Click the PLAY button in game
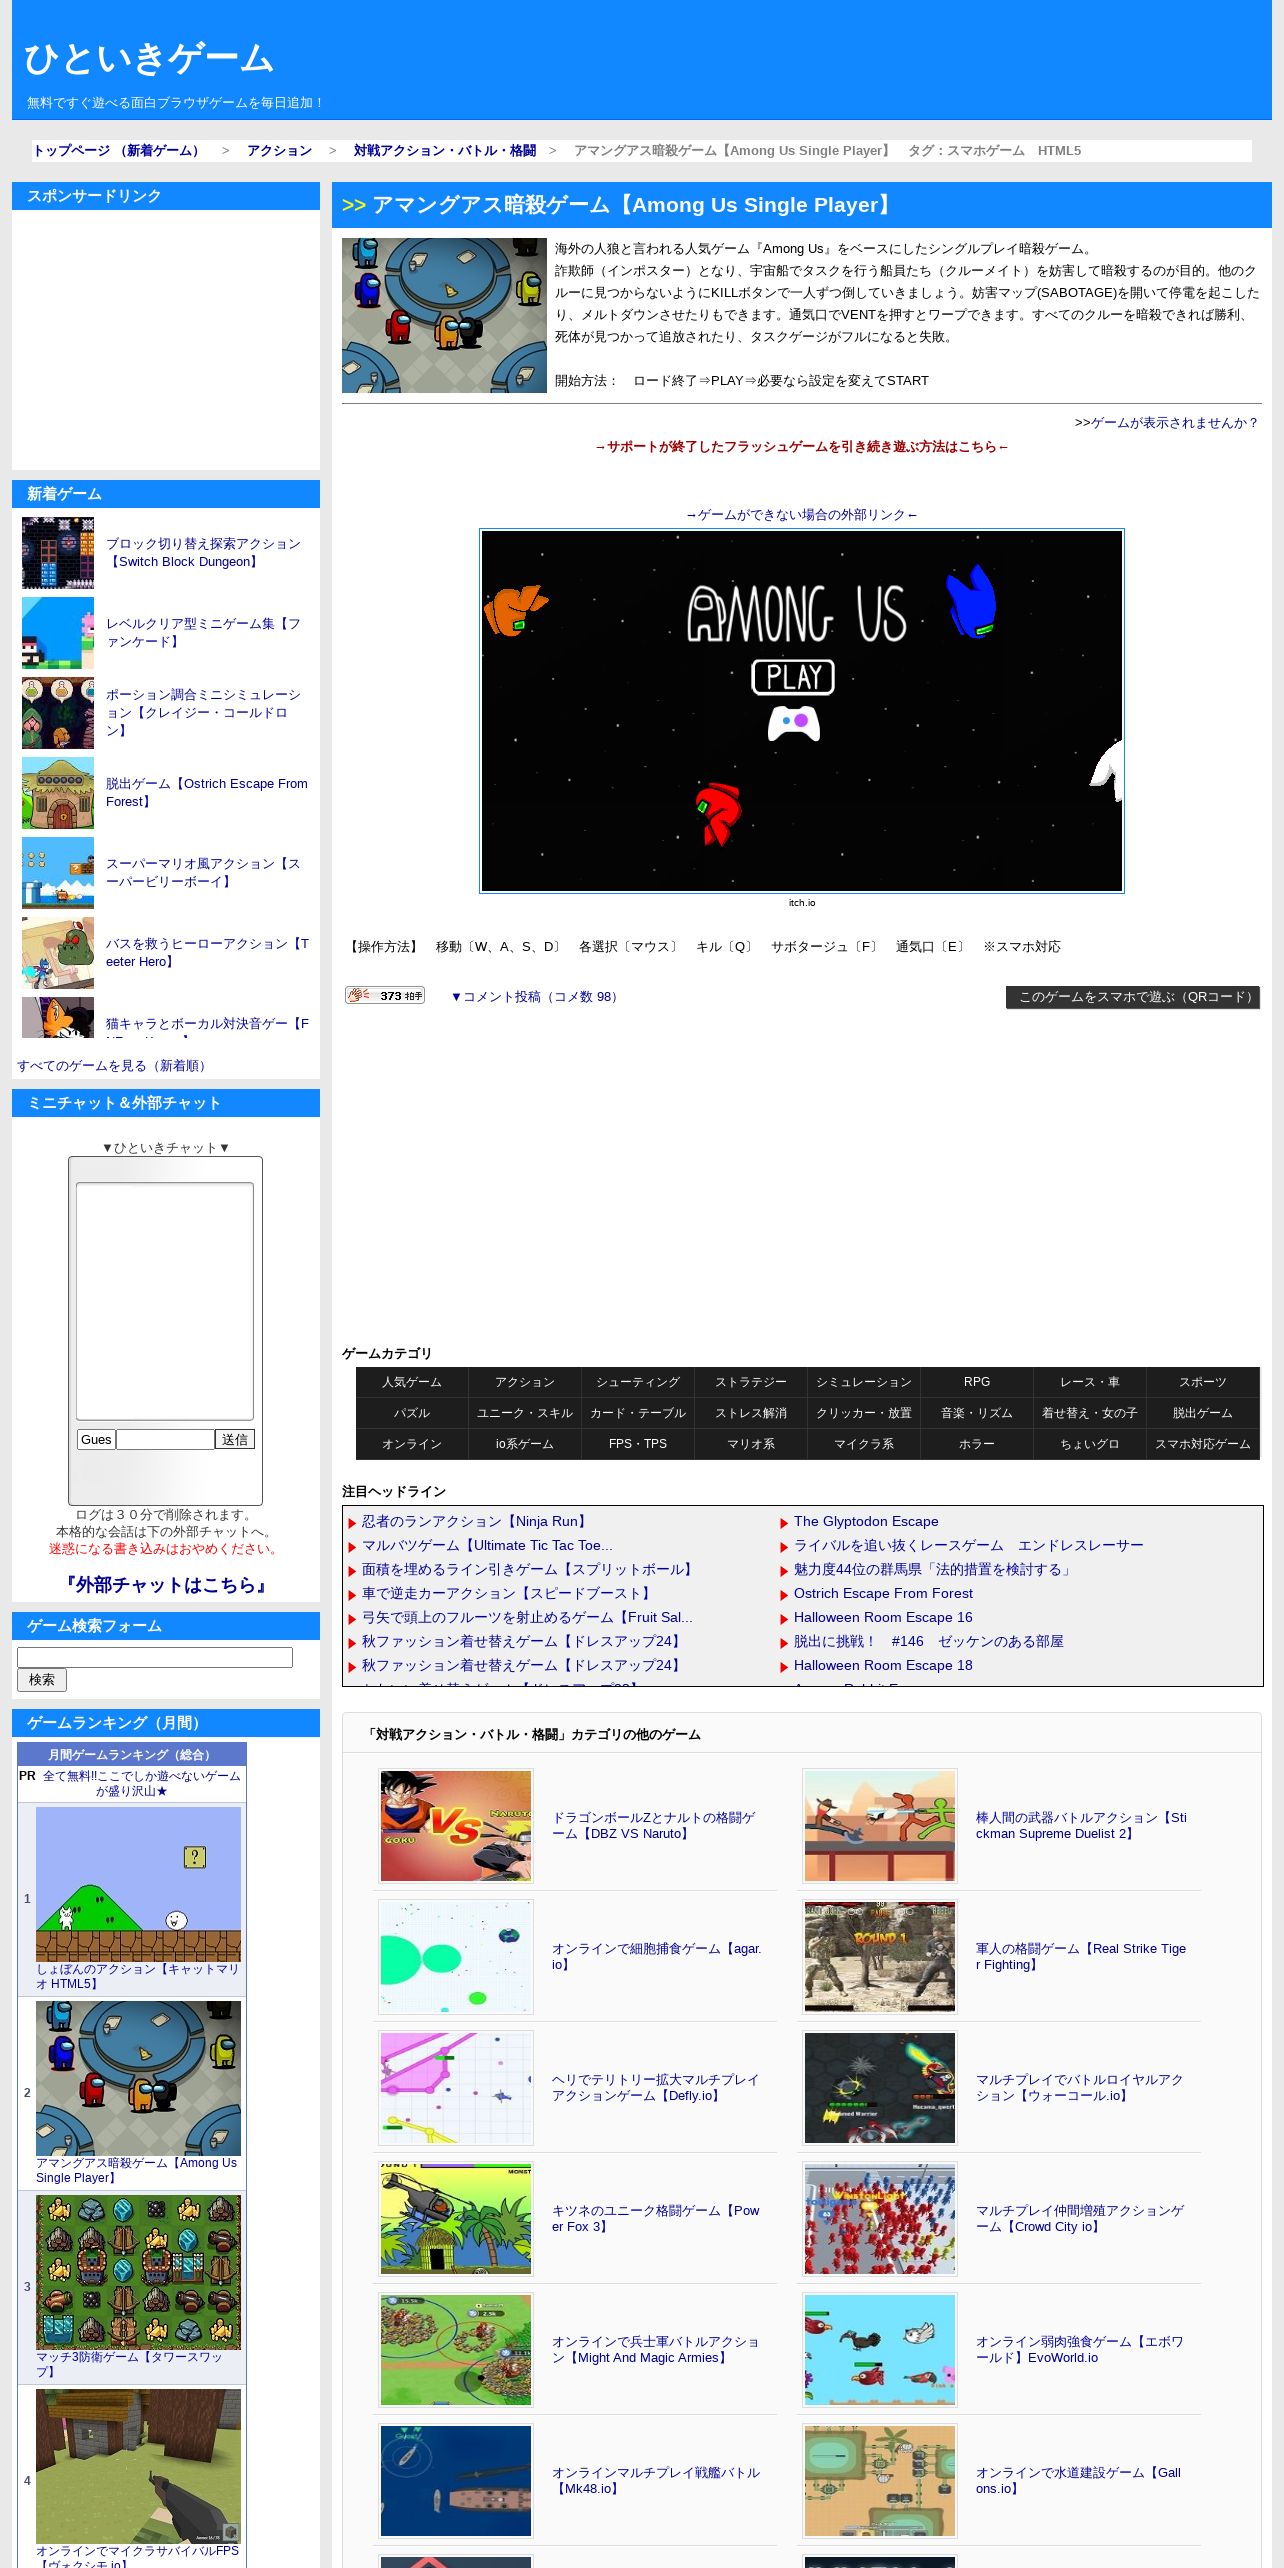Screen dimensions: 1284x2568 [792, 677]
